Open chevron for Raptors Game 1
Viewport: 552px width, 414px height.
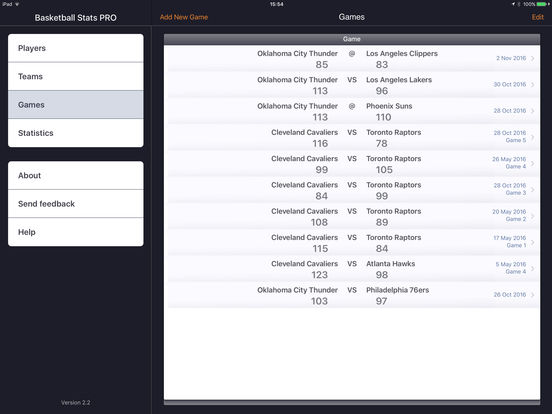[533, 242]
